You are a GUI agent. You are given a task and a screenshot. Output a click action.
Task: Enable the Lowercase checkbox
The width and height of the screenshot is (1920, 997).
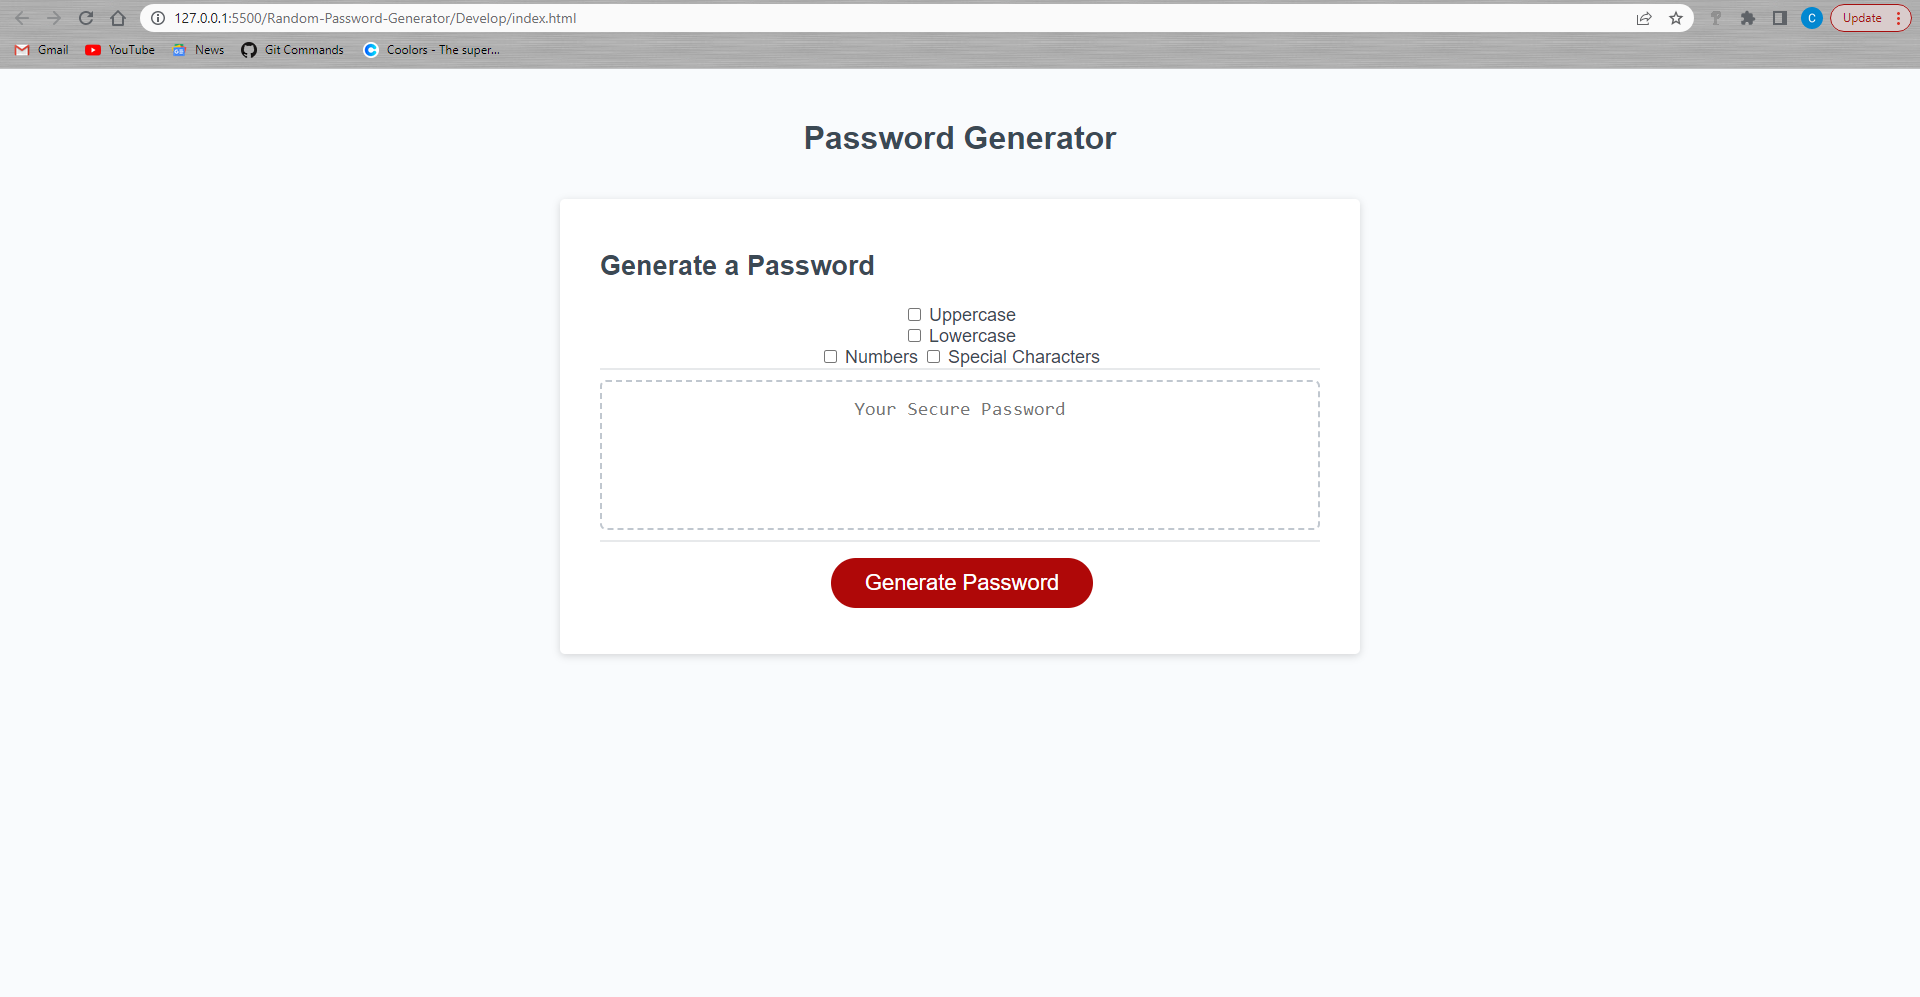(913, 335)
